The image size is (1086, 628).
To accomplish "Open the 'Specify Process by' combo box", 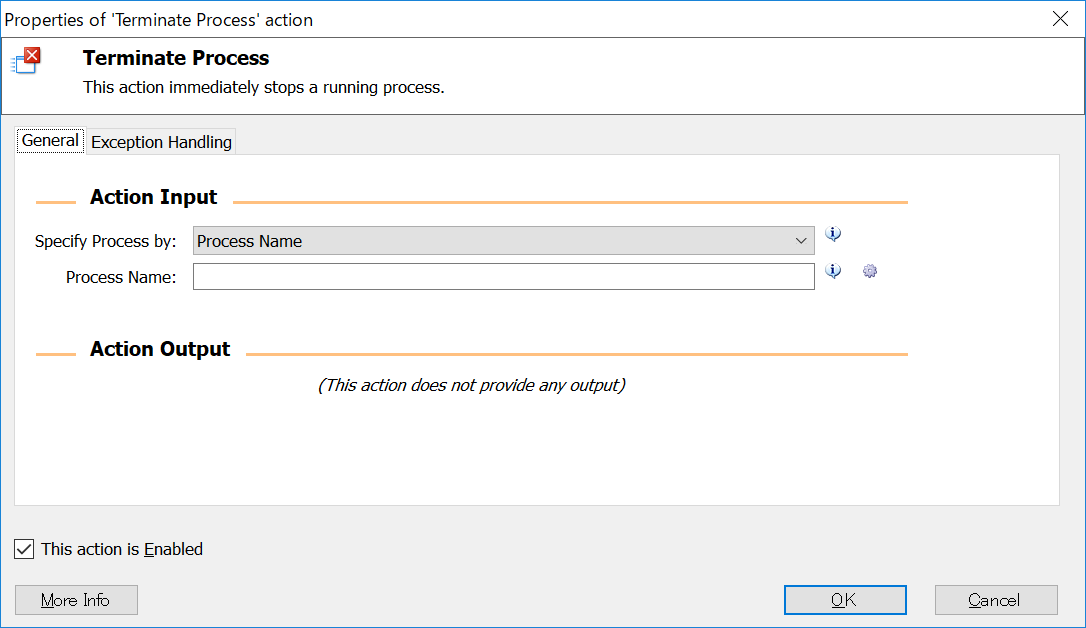I will click(x=503, y=241).
